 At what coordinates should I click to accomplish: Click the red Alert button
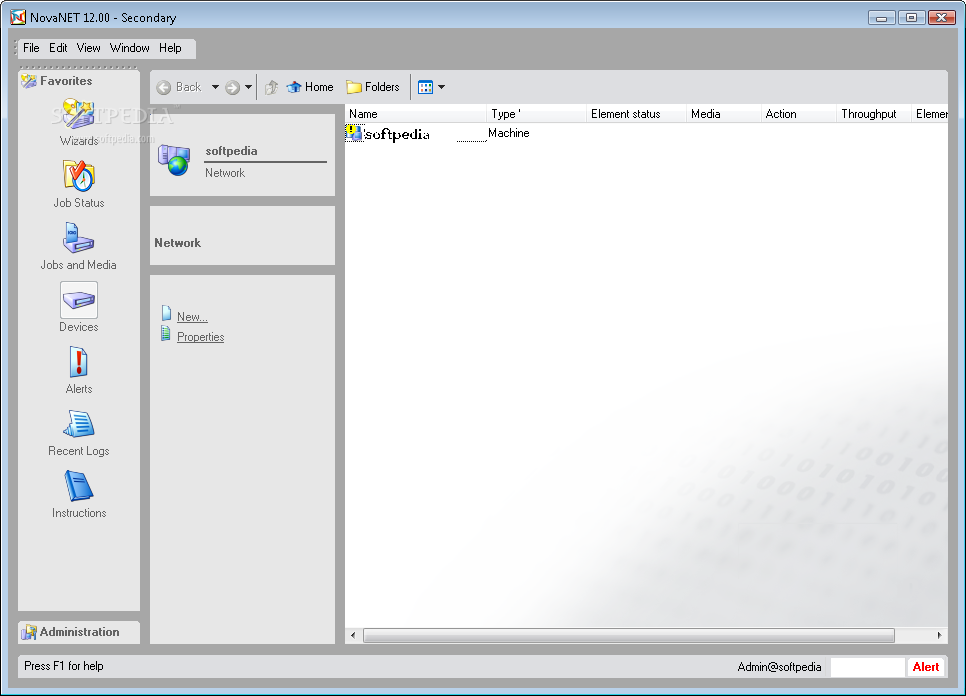click(925, 666)
